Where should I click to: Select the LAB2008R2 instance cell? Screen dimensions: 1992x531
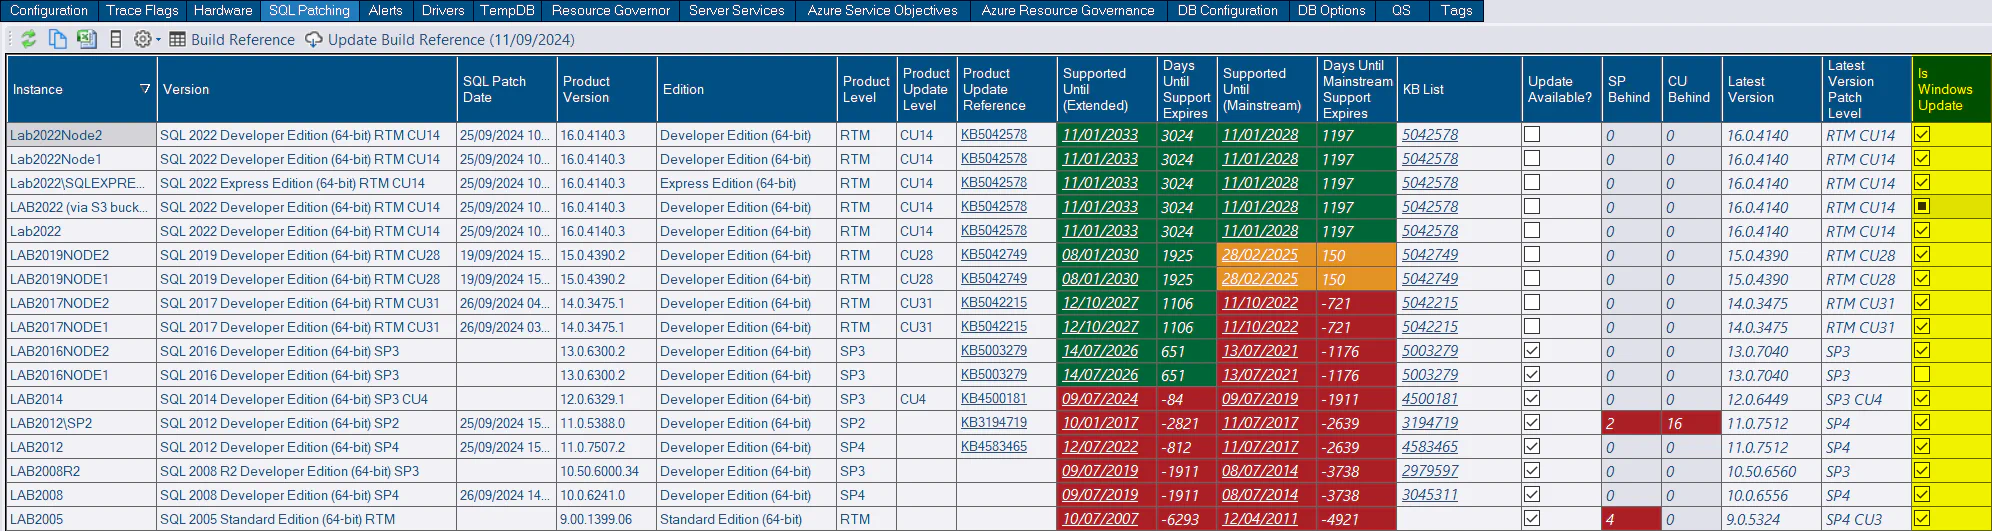pyautogui.click(x=82, y=471)
